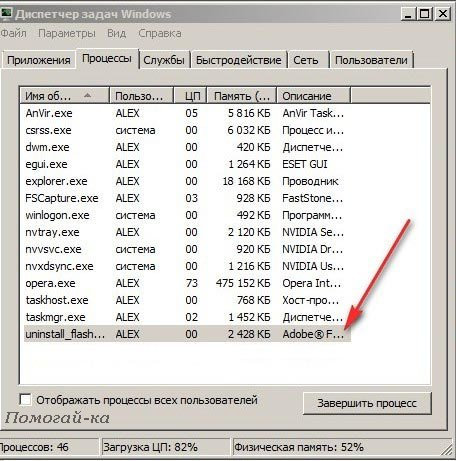Close the Task Manager window

coord(443,14)
